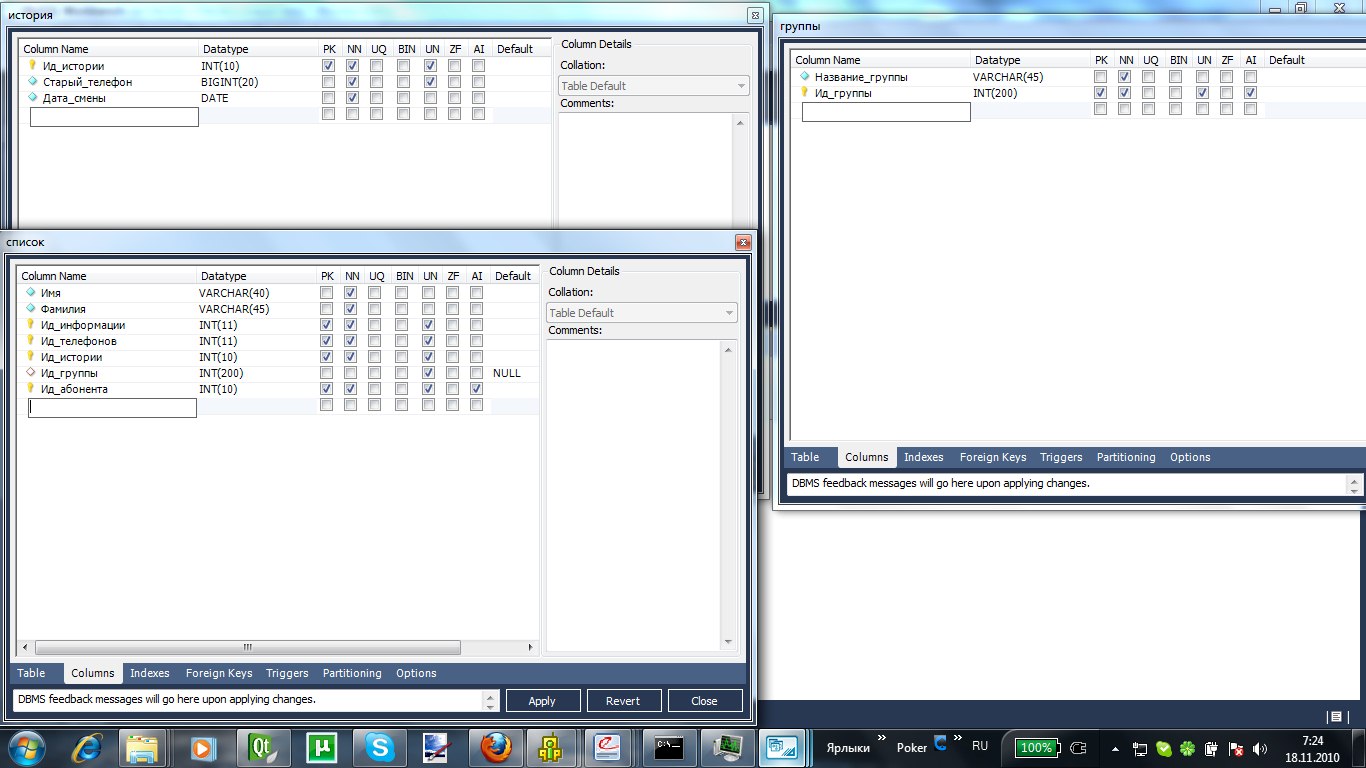This screenshot has height=768, width=1366.
Task: Switch to Foreign Keys tab in список
Action: 219,673
